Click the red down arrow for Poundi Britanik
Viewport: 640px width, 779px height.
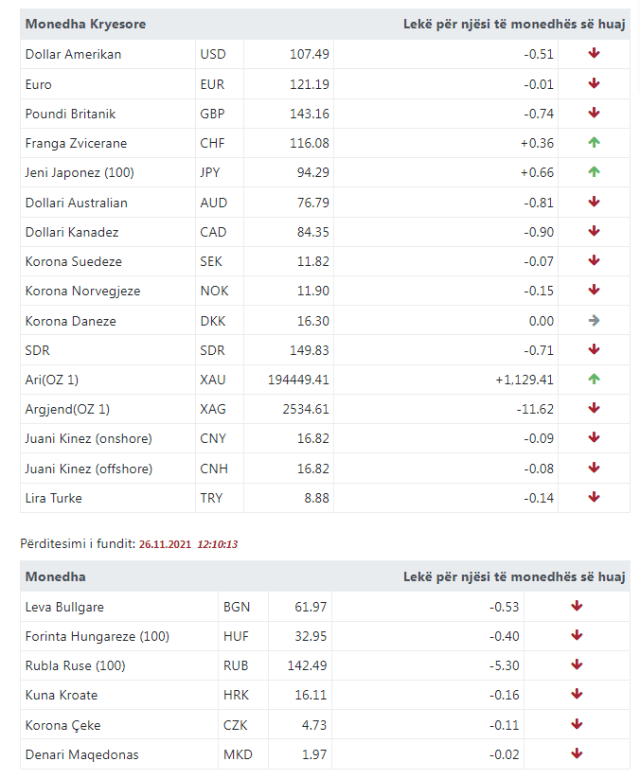tap(594, 113)
